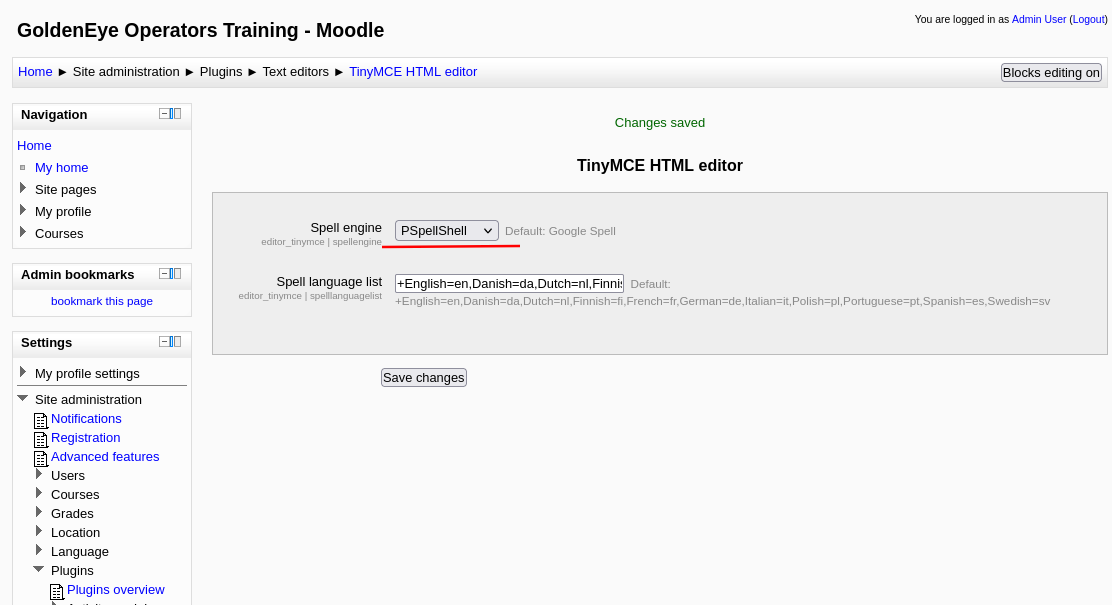Click the Advanced features page icon
1112x605 pixels.
point(41,459)
